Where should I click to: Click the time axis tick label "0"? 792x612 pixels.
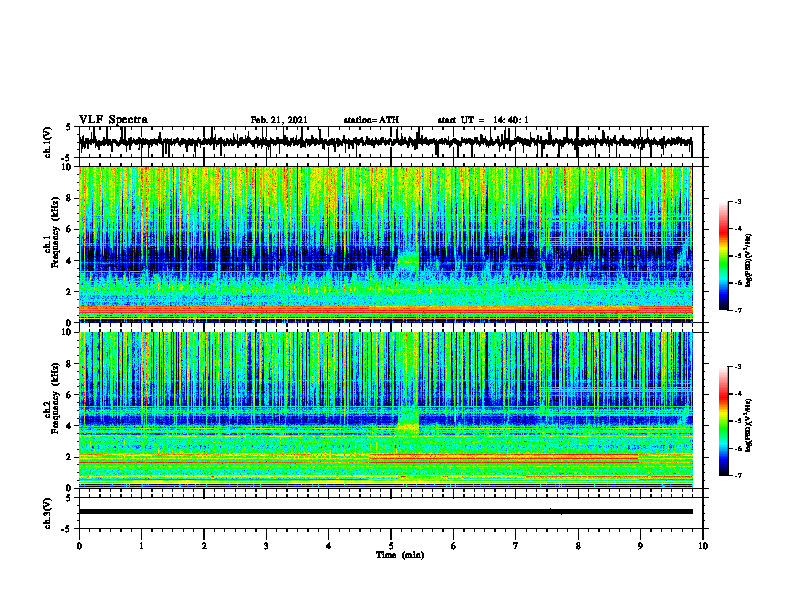(x=79, y=546)
